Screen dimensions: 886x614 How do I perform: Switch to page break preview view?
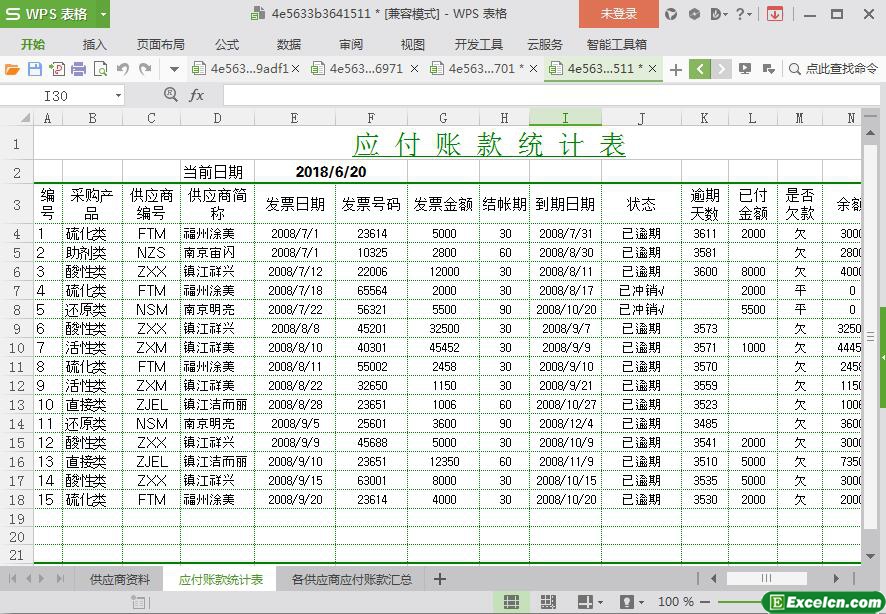tap(547, 602)
